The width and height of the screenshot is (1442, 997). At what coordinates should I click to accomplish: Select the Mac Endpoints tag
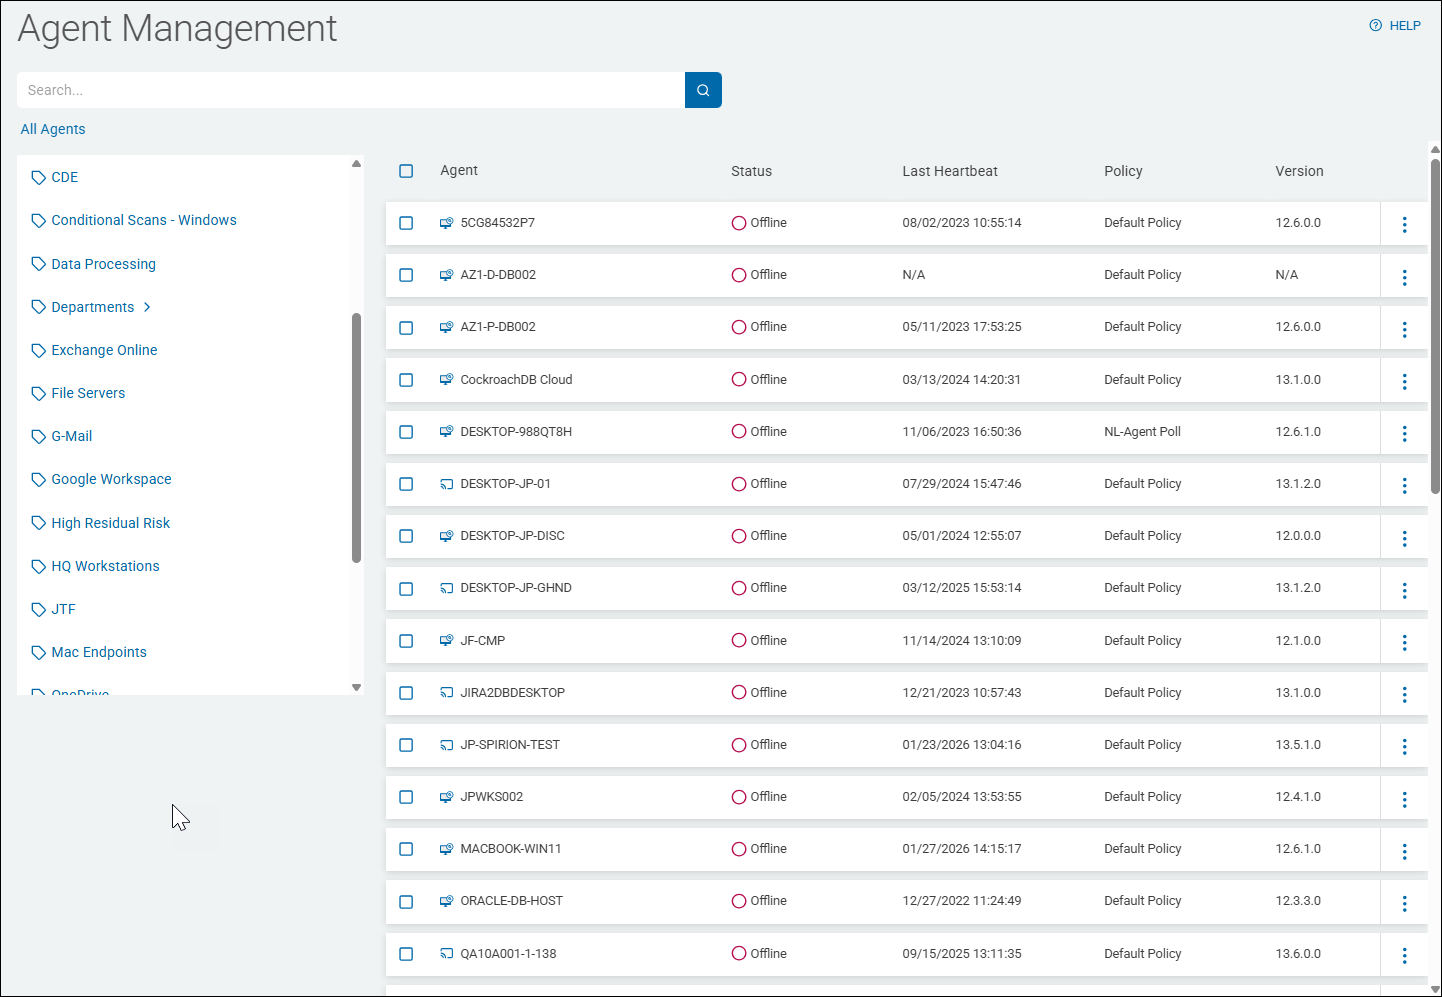(99, 652)
